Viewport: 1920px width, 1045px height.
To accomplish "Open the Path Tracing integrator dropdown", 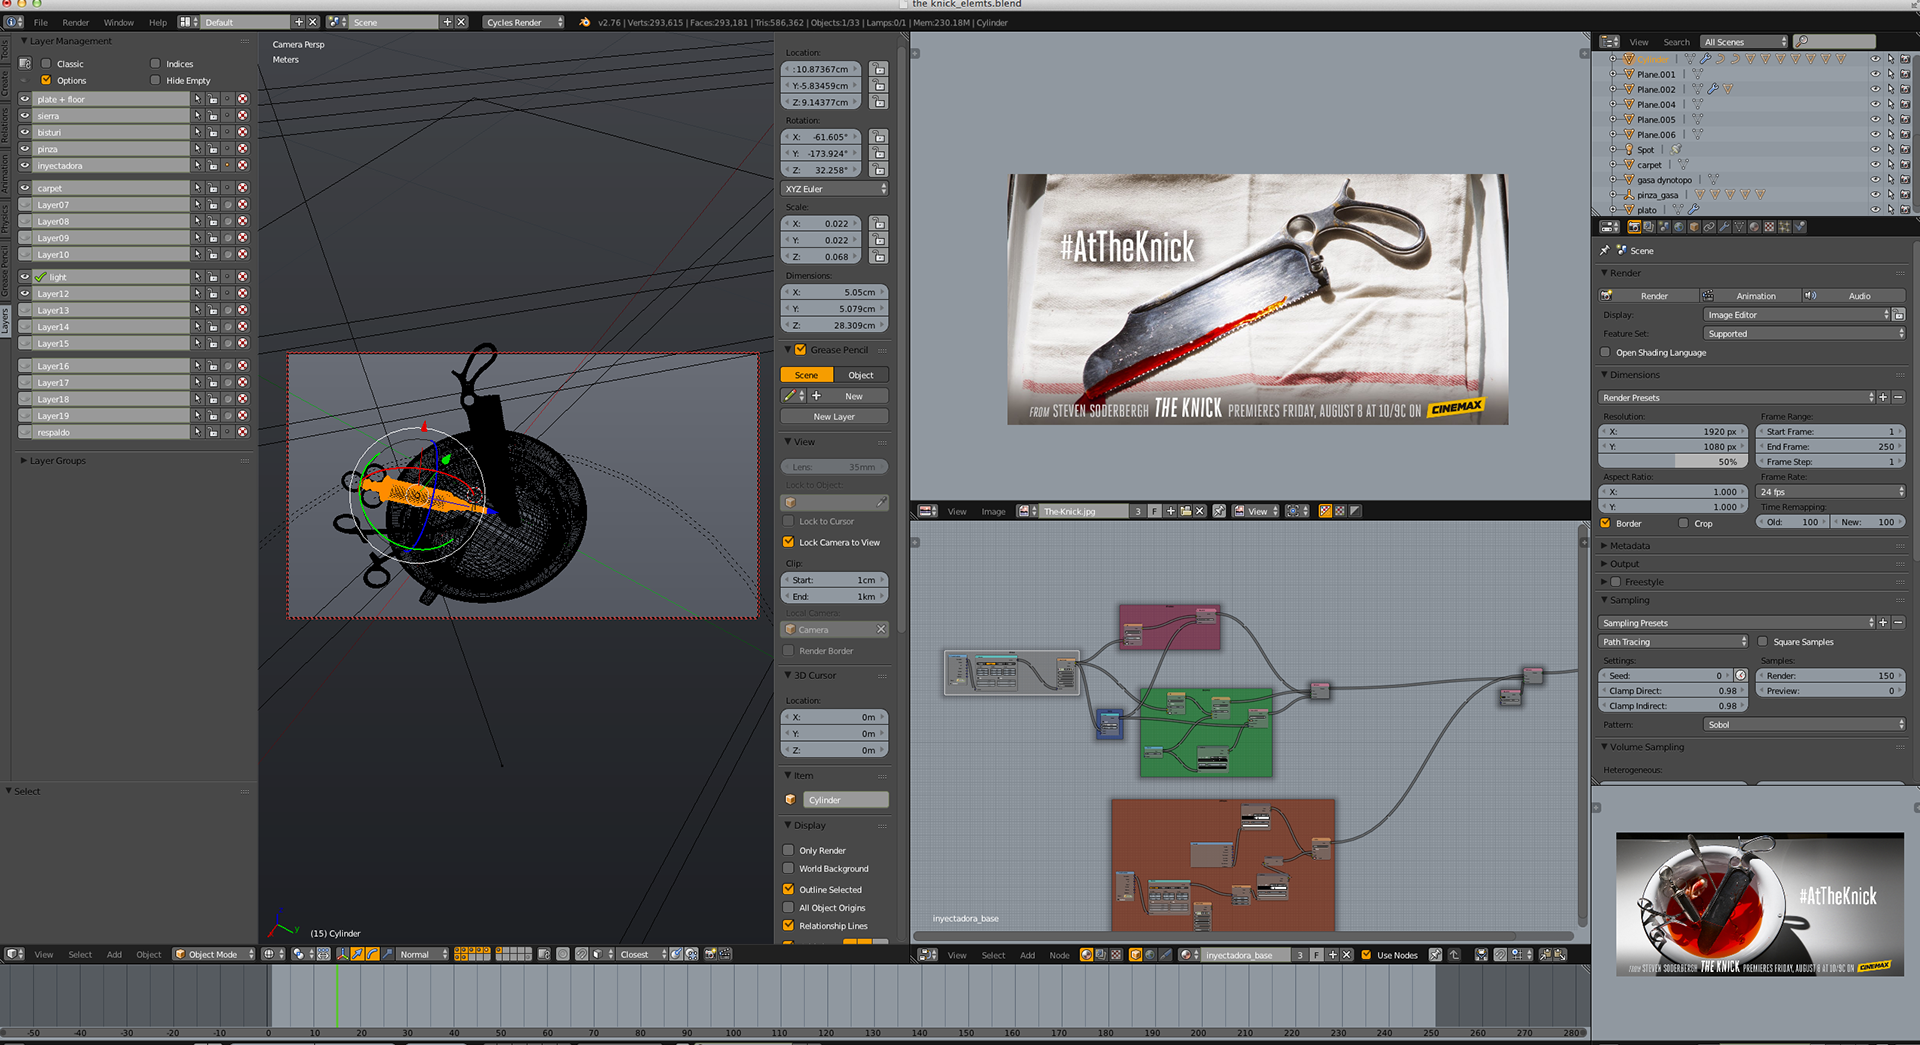I will 1673,641.
